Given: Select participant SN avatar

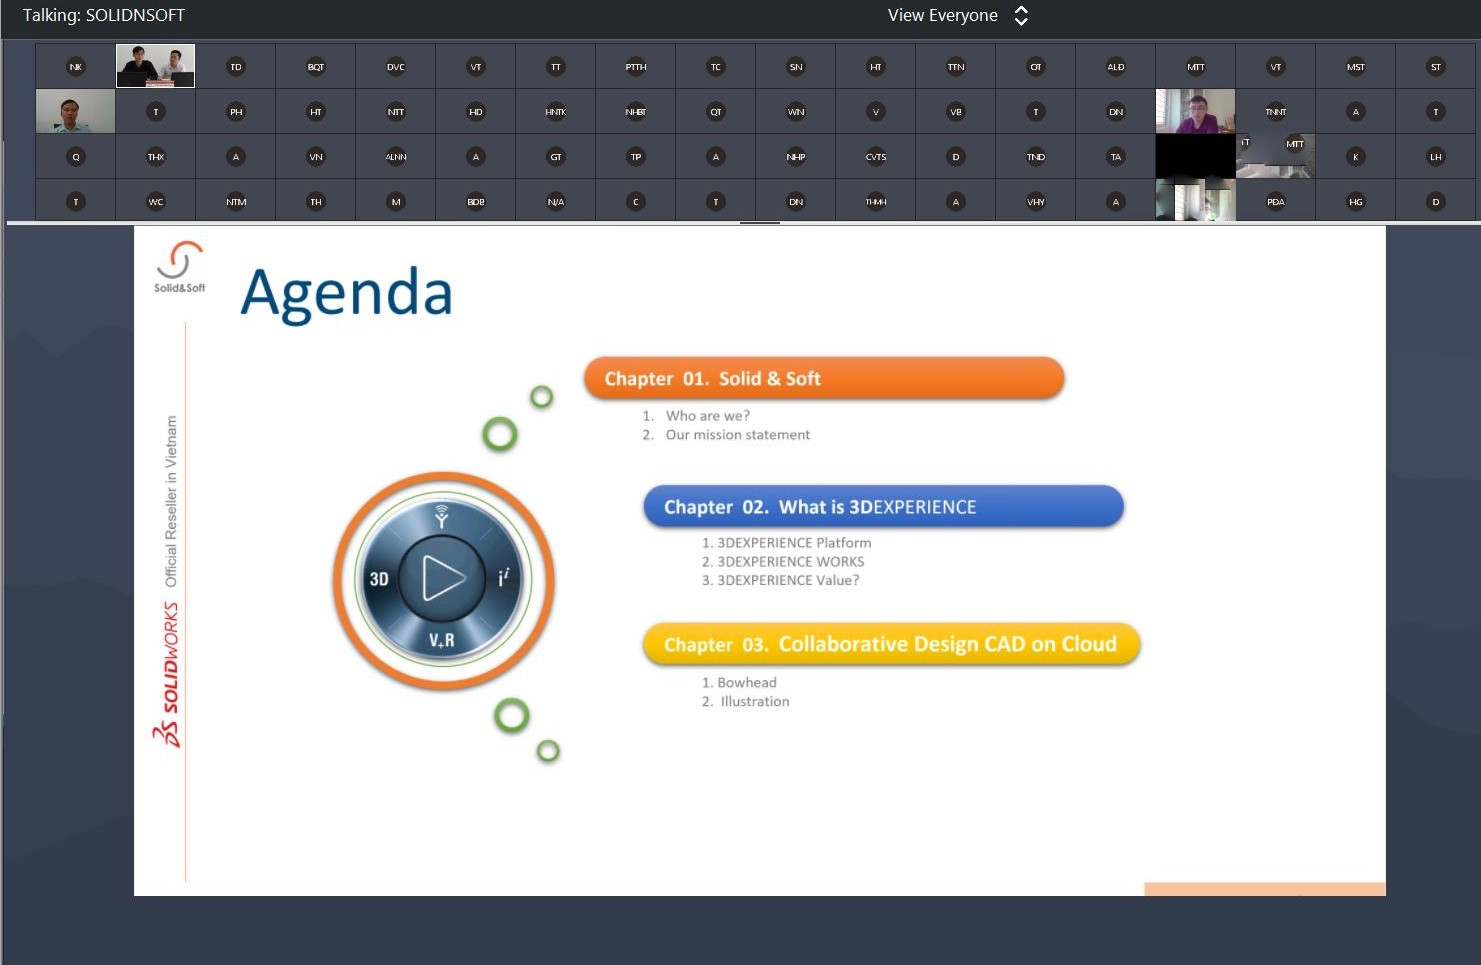Looking at the screenshot, I should coord(796,67).
